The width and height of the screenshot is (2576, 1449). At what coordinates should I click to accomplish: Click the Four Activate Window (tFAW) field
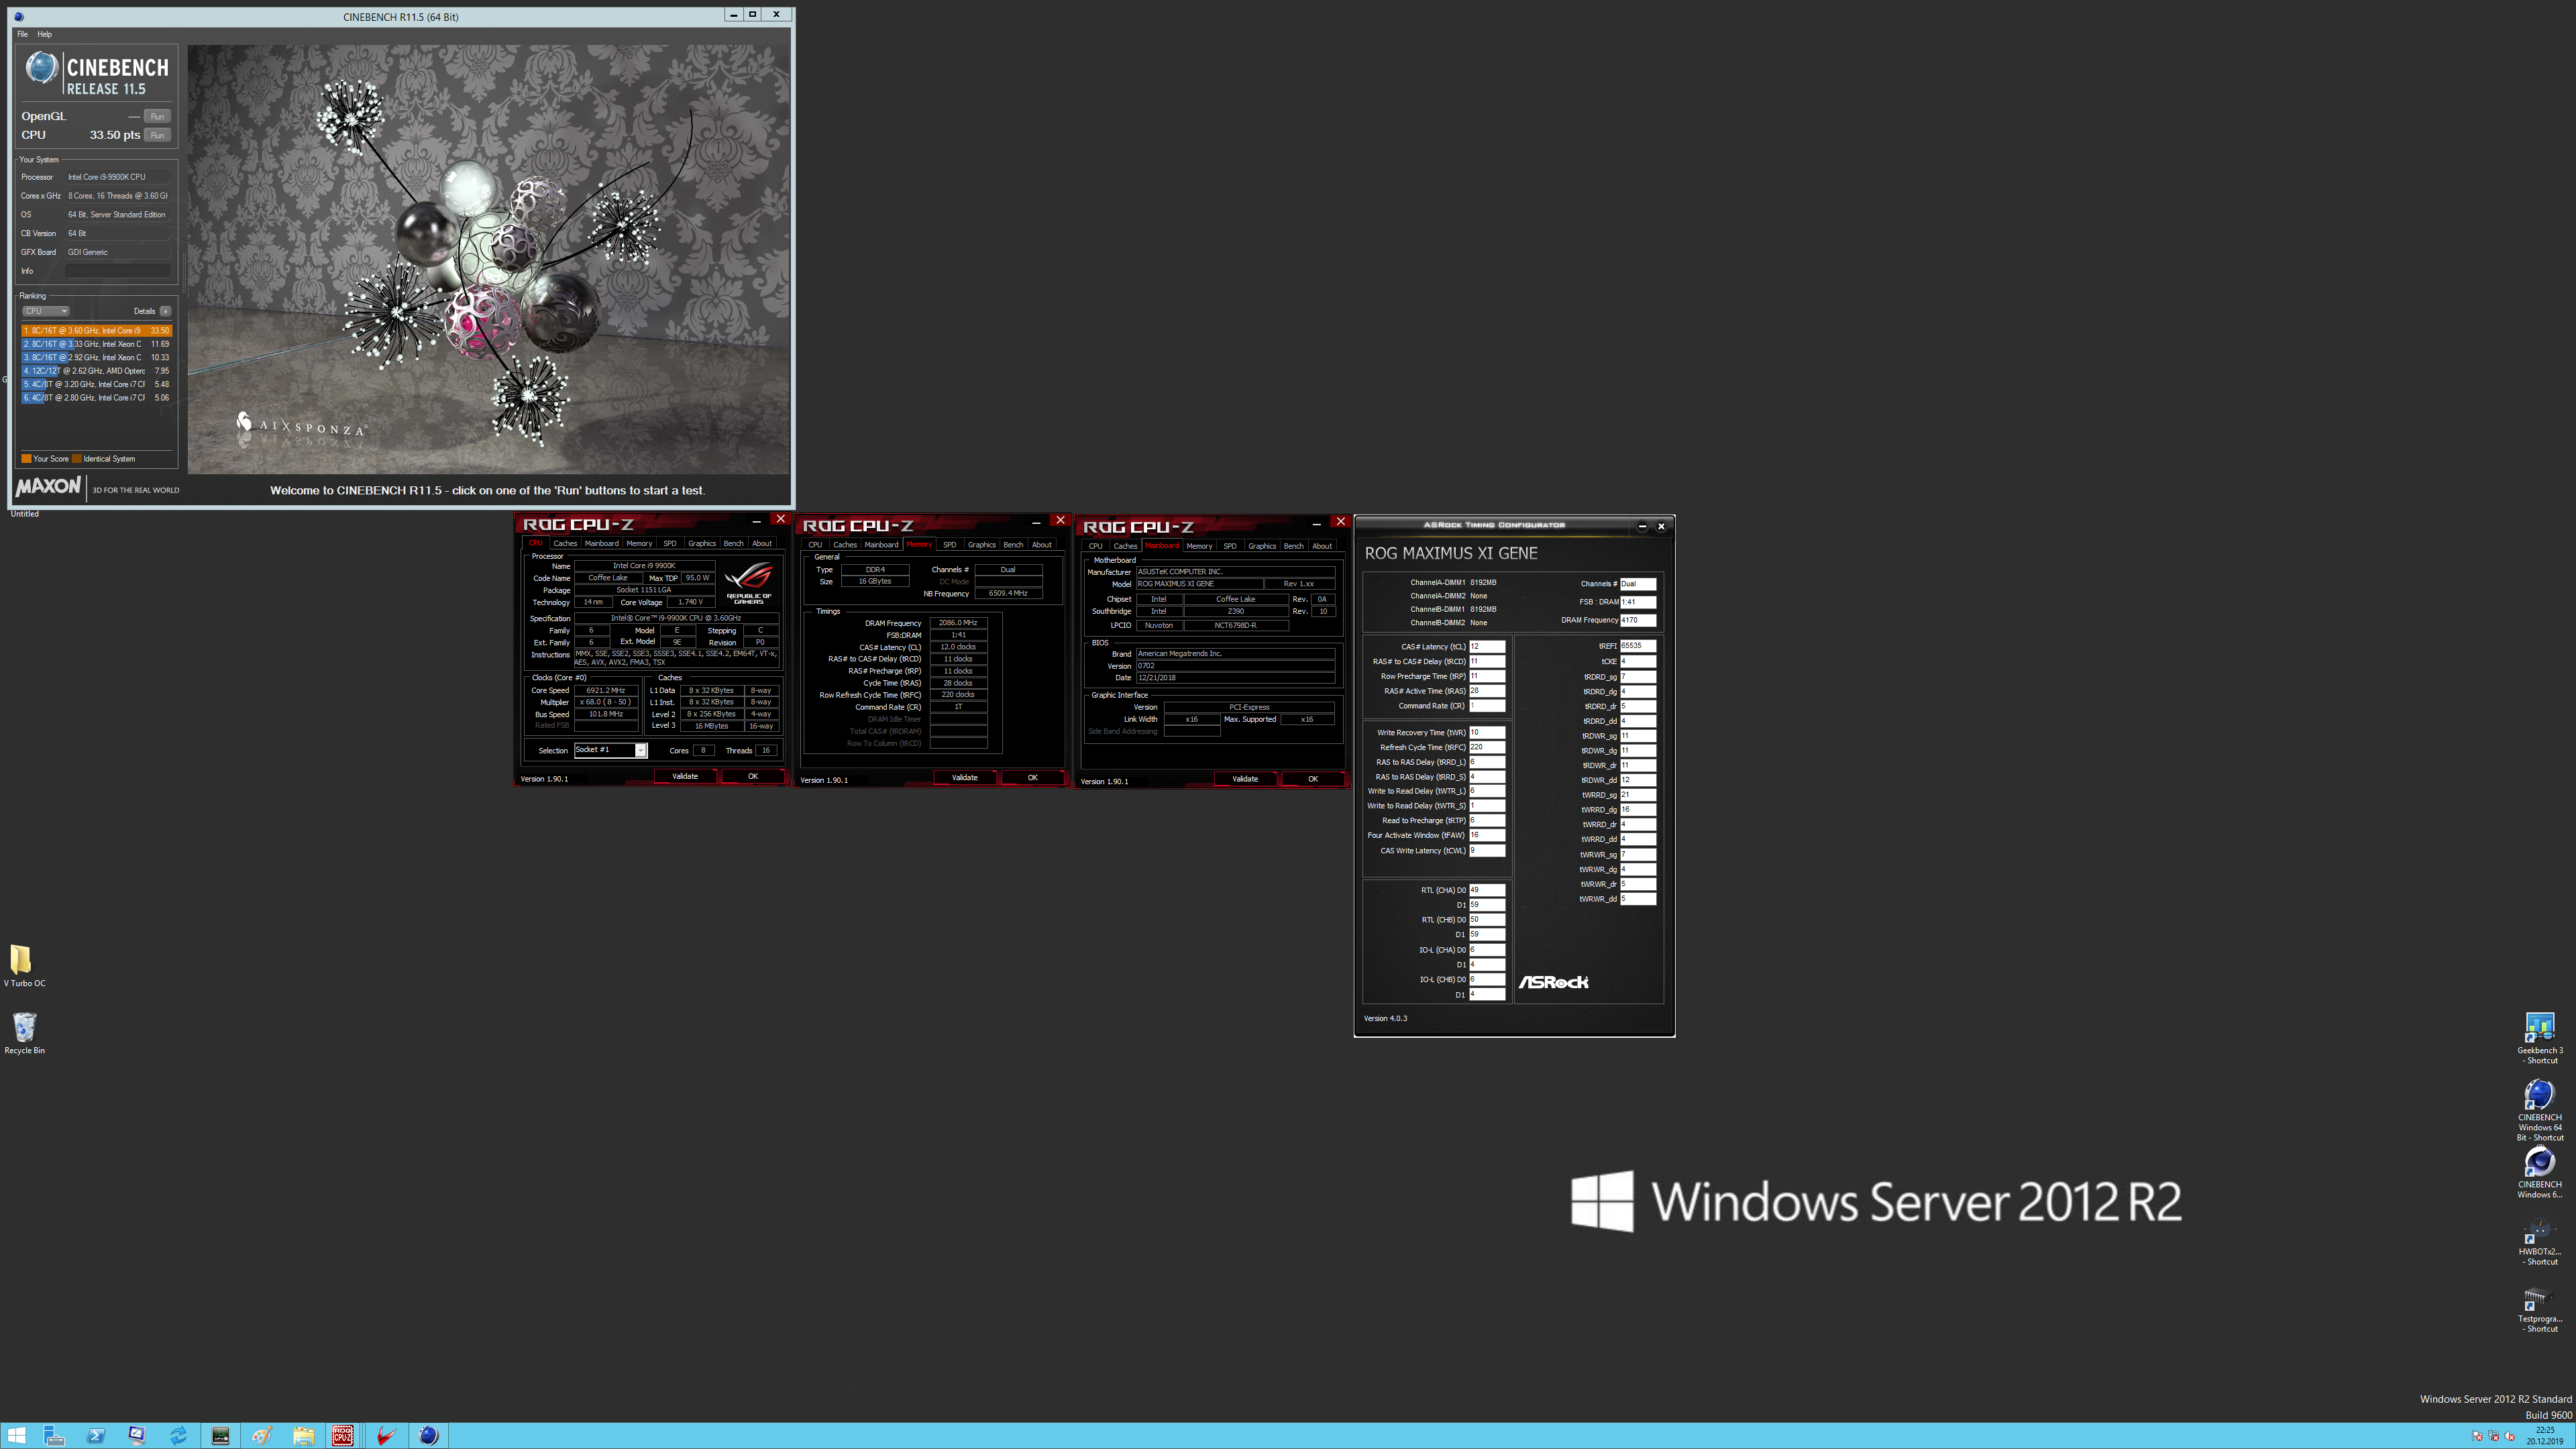click(x=1486, y=835)
